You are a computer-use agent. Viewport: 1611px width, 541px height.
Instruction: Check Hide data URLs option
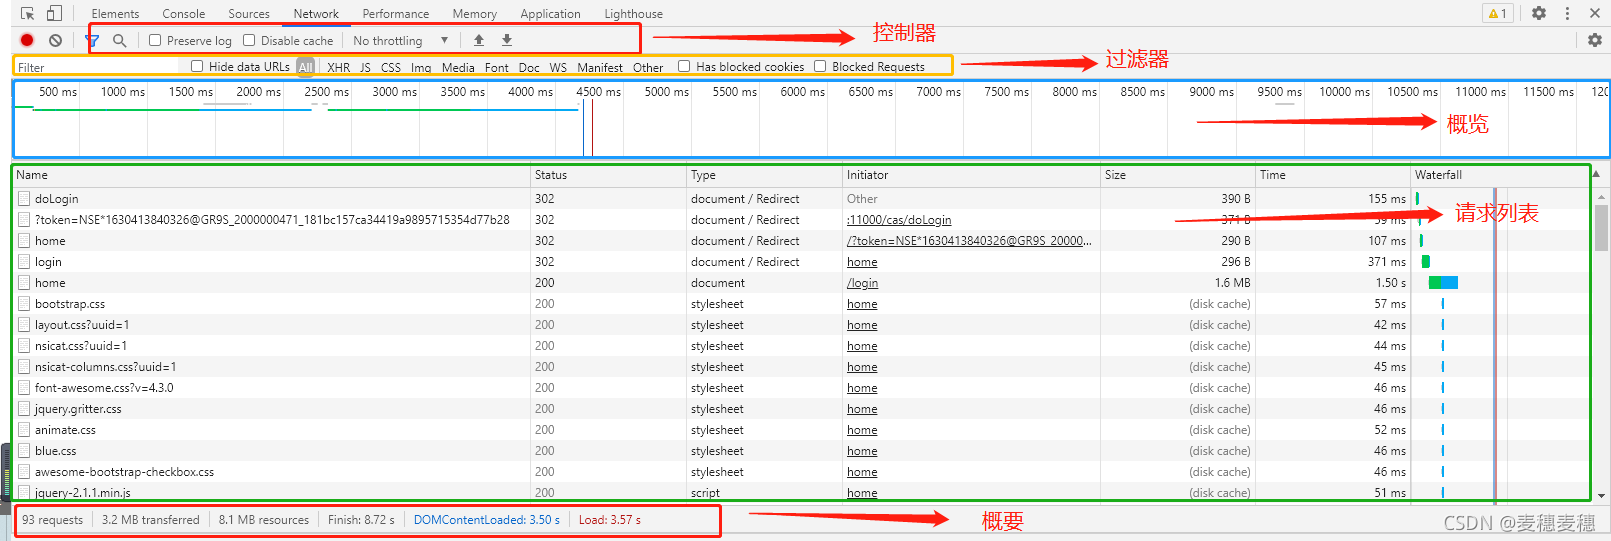click(x=197, y=66)
